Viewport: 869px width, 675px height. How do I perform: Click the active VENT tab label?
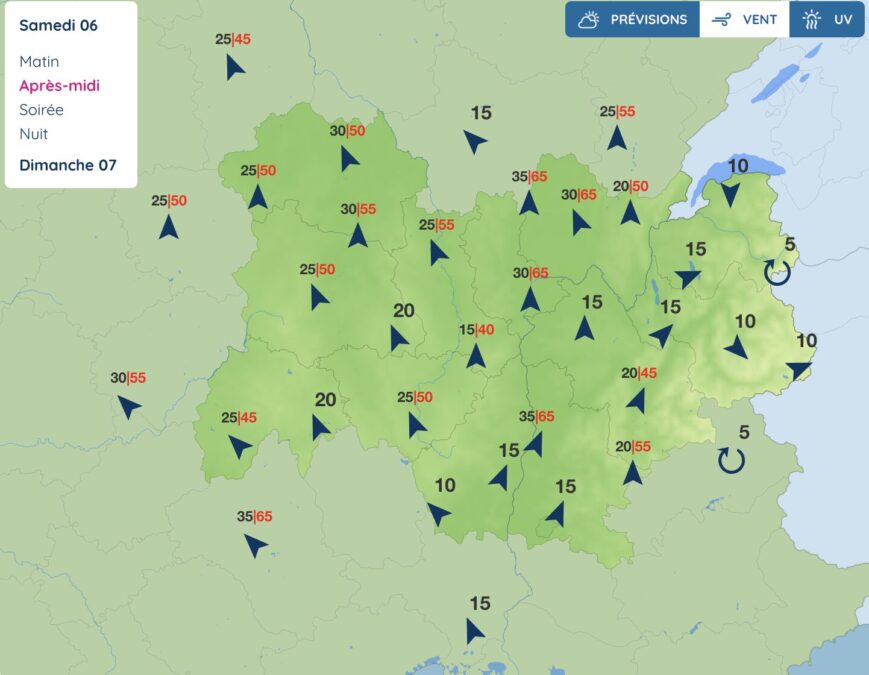pos(759,19)
